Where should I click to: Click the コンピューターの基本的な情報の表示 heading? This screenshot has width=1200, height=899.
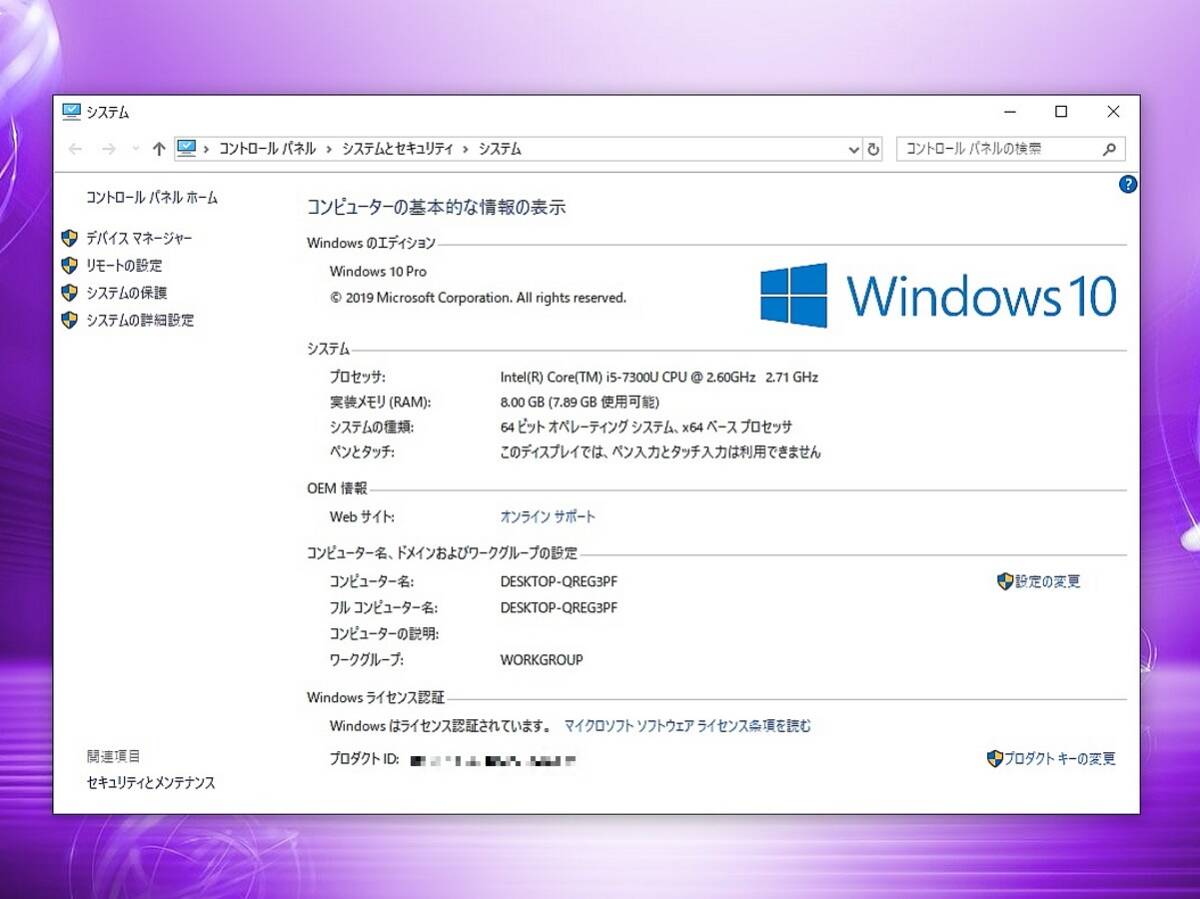pos(436,208)
